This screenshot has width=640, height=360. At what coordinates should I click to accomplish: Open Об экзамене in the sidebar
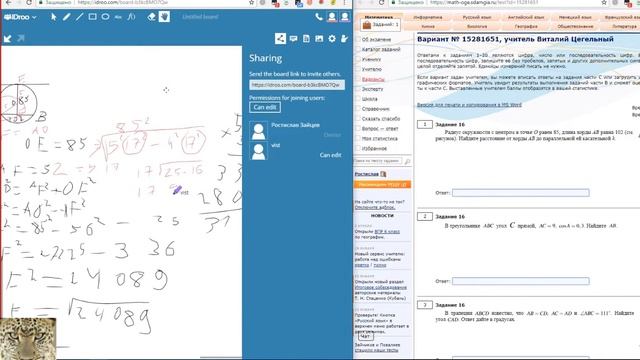376,40
